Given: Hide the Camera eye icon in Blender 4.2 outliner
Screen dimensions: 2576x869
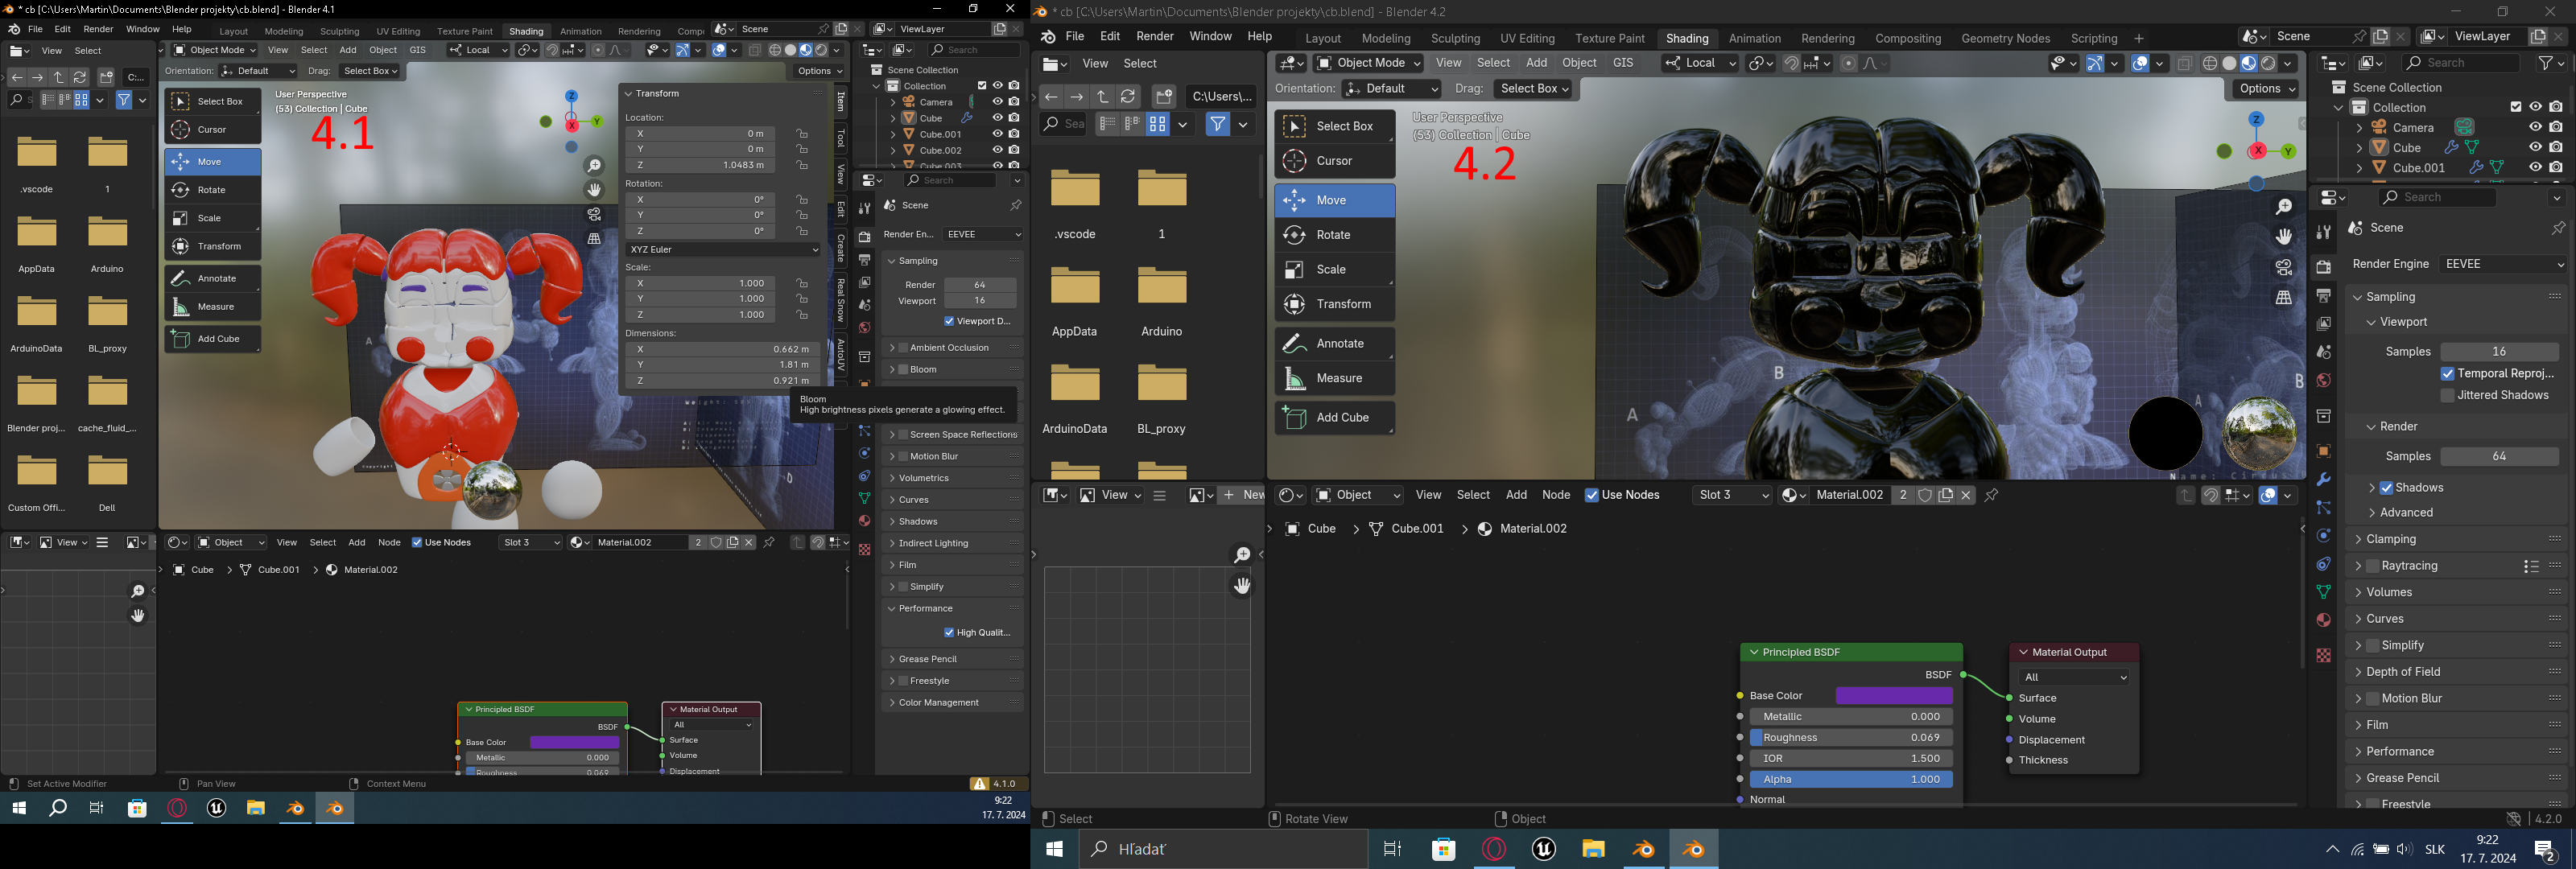Looking at the screenshot, I should tap(2535, 127).
